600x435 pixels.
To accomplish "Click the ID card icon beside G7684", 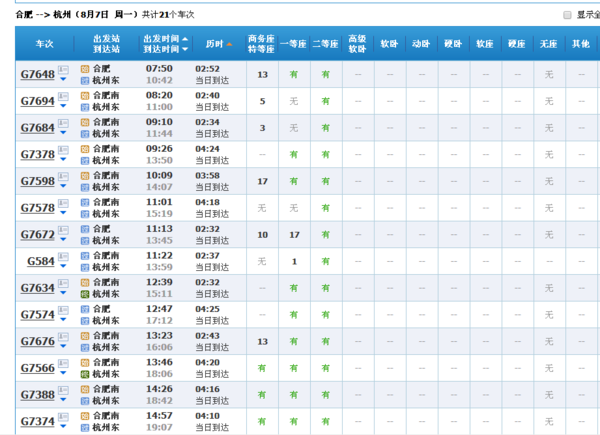I will click(63, 123).
